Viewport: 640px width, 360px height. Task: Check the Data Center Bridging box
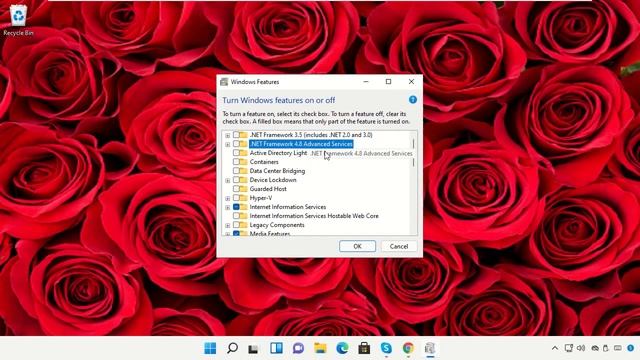click(x=236, y=171)
